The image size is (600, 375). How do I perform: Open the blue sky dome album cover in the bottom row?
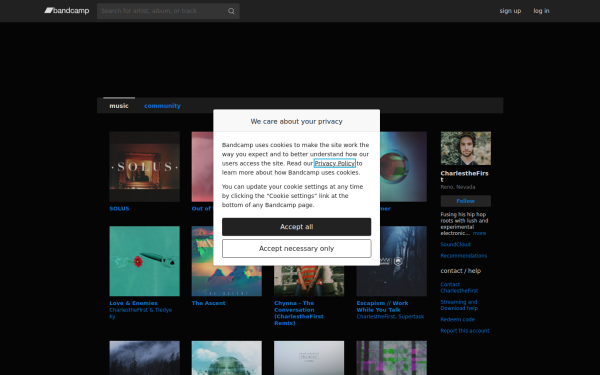point(227,358)
